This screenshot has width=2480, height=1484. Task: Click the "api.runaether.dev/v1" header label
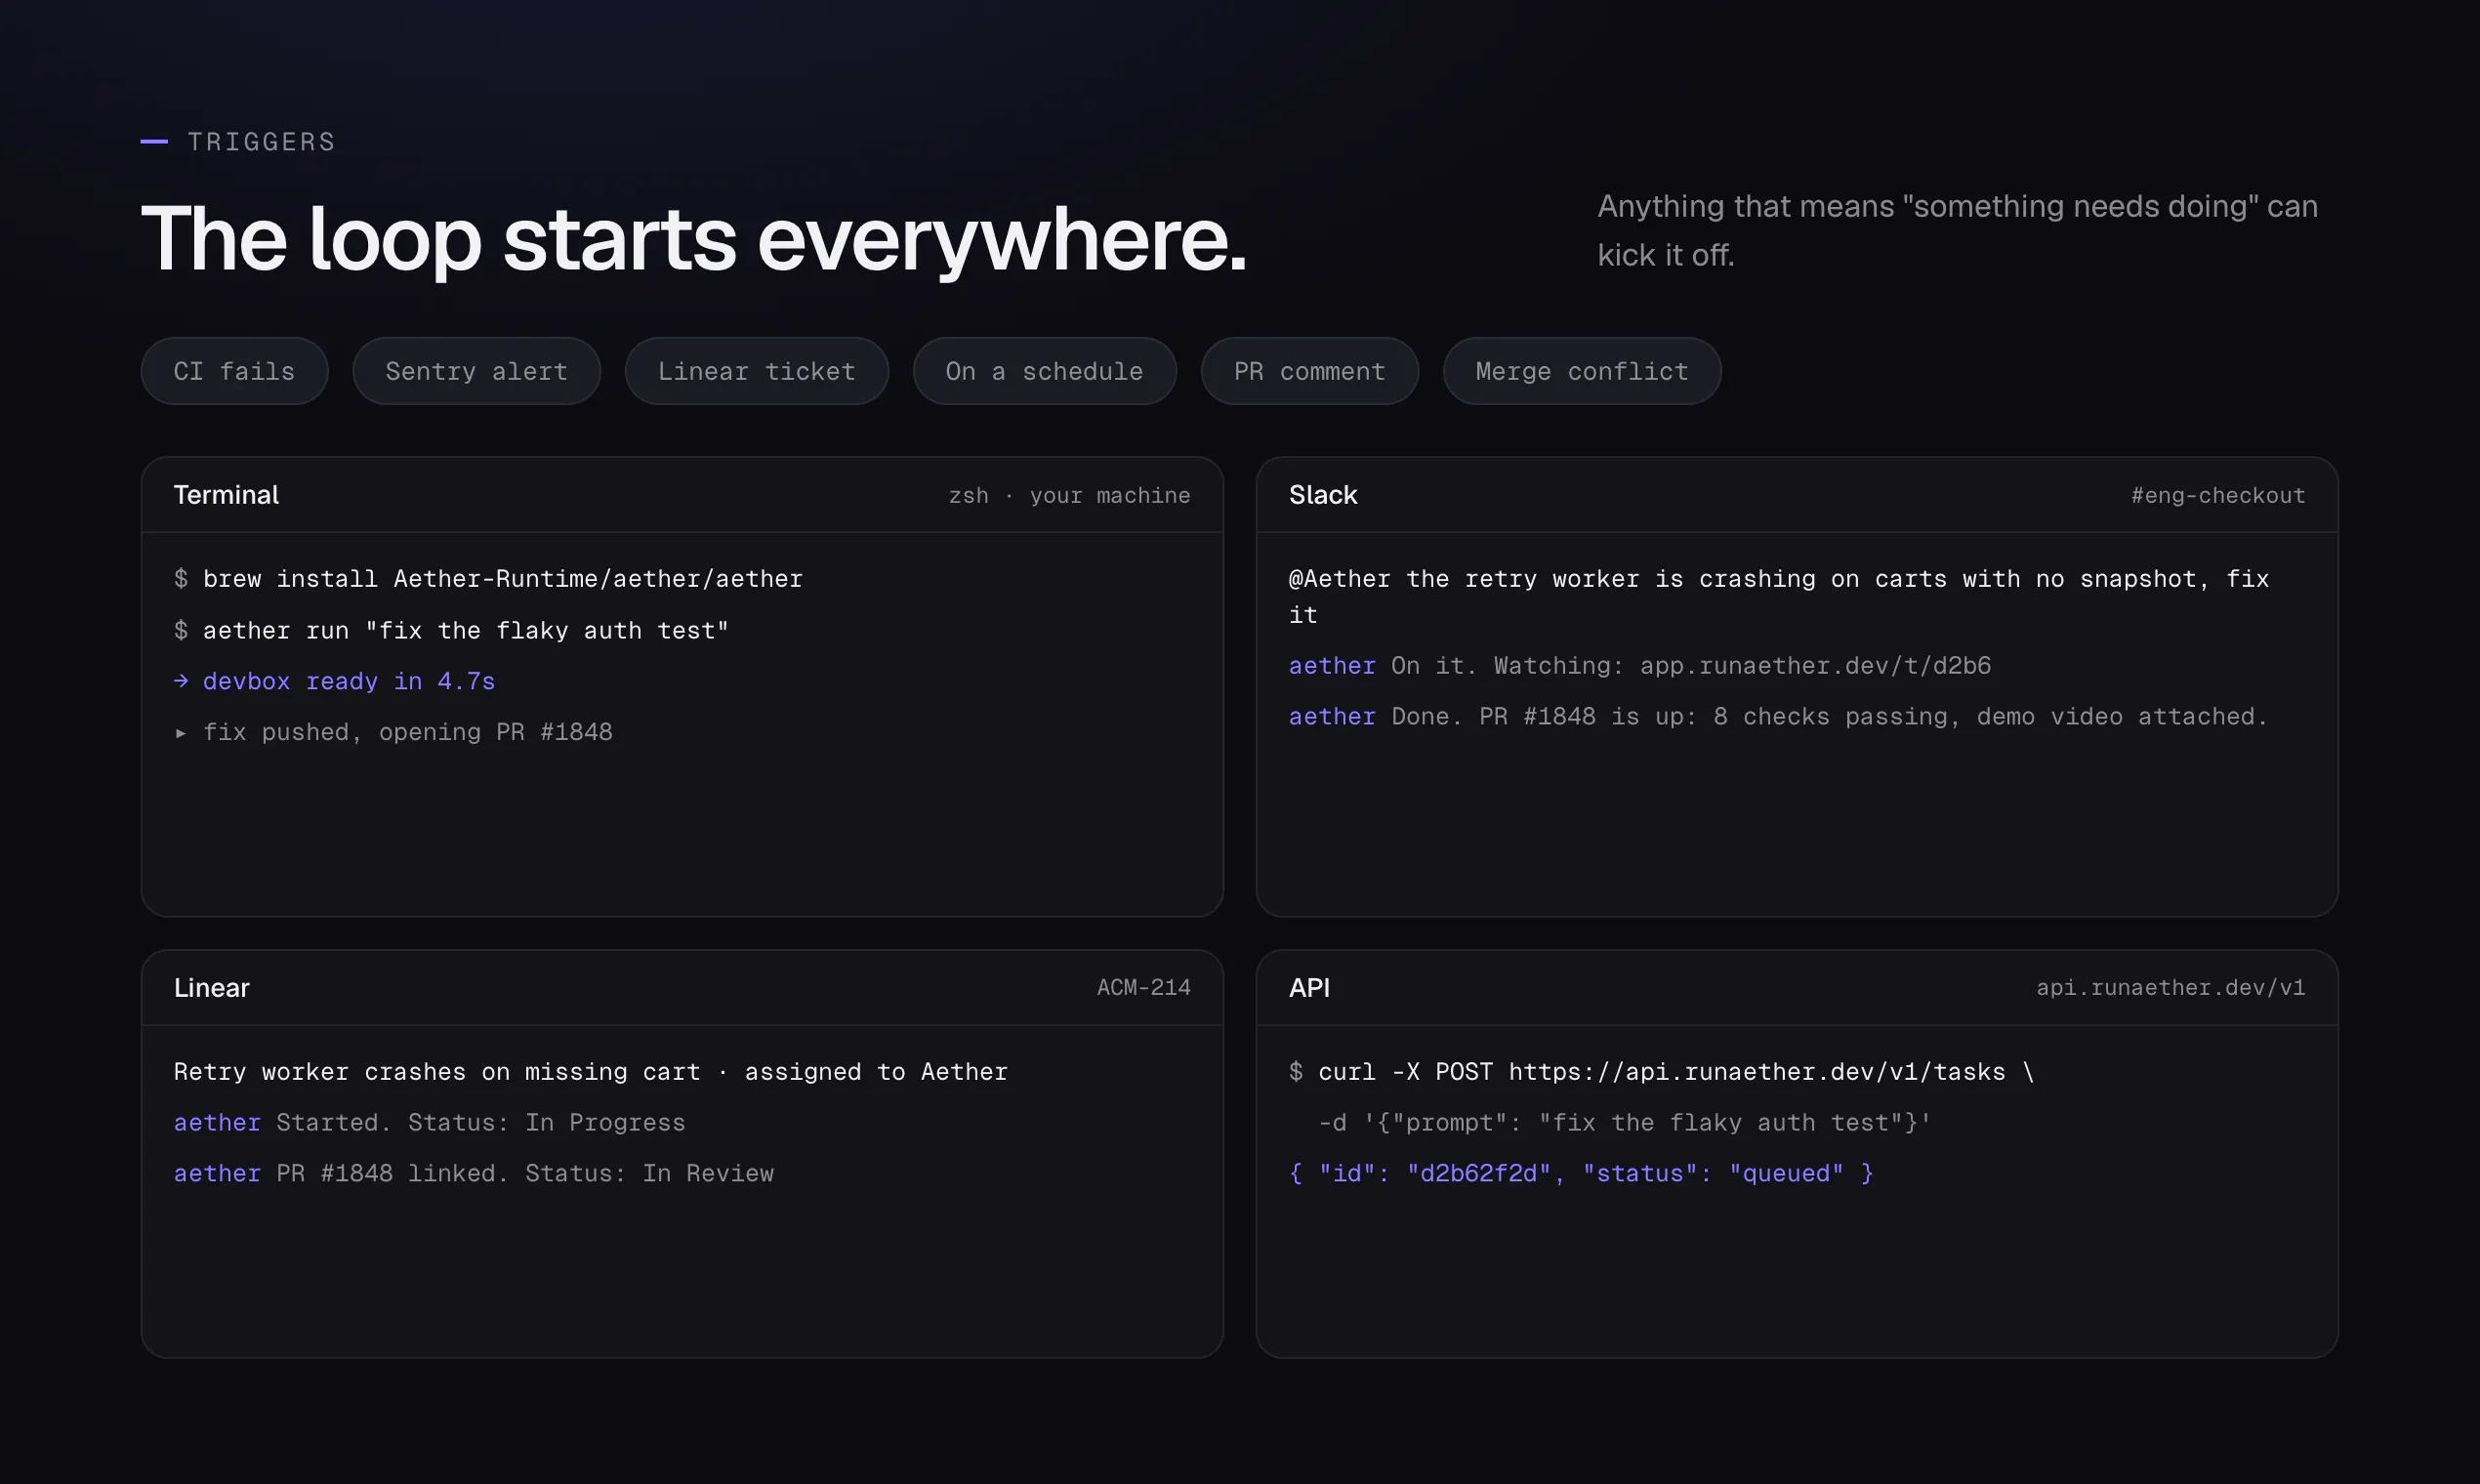2170,988
